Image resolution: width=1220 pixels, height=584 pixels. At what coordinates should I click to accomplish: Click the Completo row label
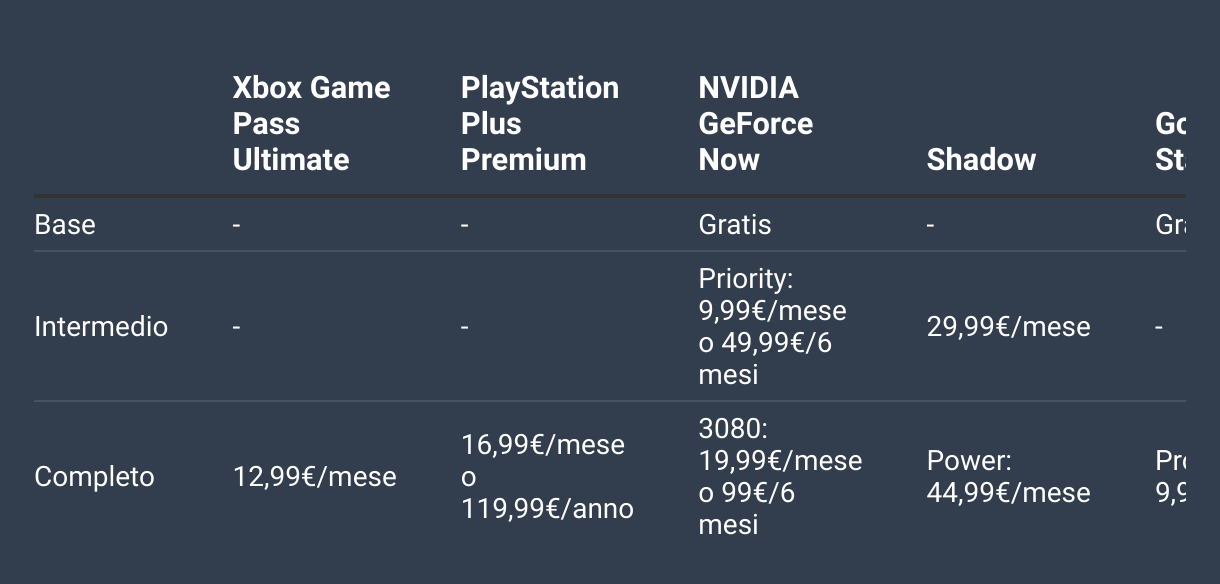pyautogui.click(x=94, y=476)
